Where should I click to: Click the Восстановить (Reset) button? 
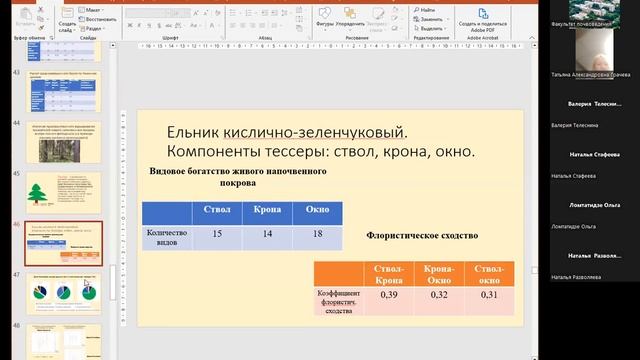coord(98,19)
